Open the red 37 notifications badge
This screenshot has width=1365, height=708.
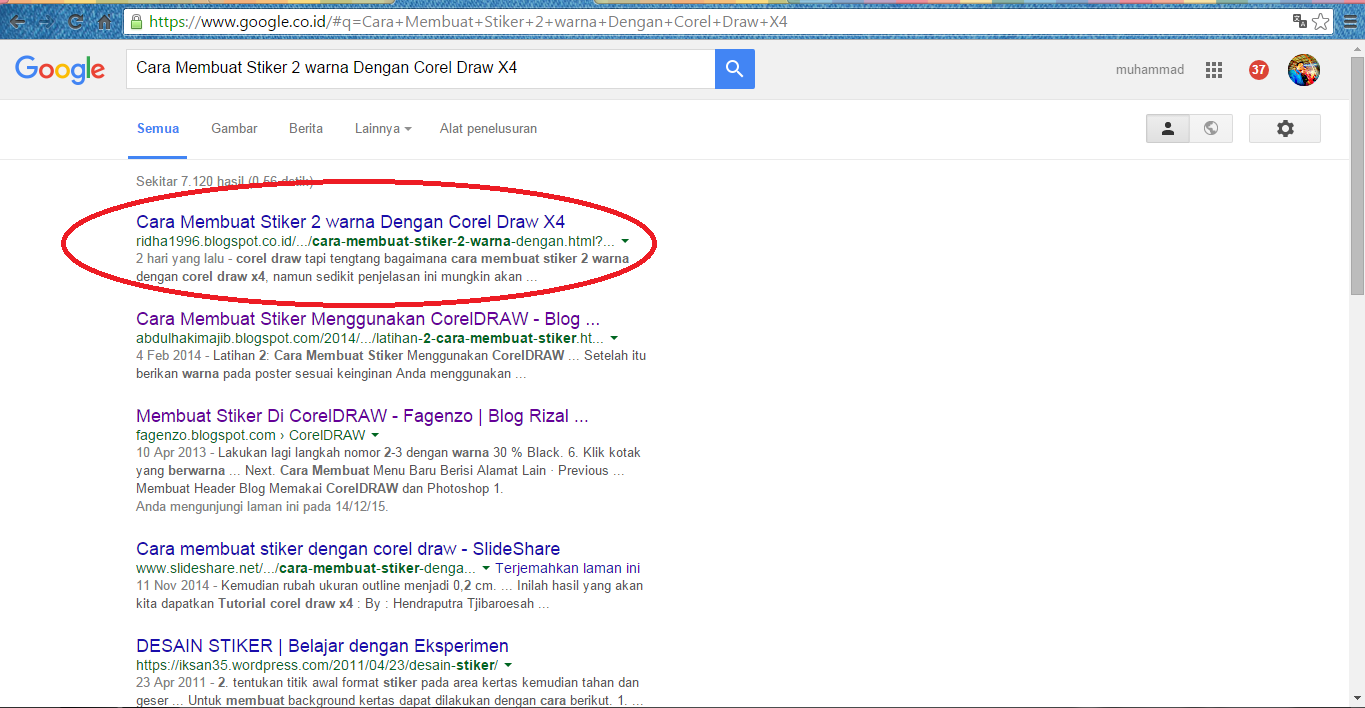tap(1259, 70)
